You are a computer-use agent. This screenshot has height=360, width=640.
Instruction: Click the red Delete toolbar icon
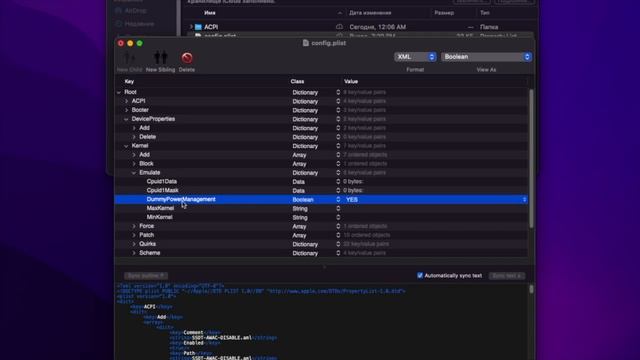[187, 58]
